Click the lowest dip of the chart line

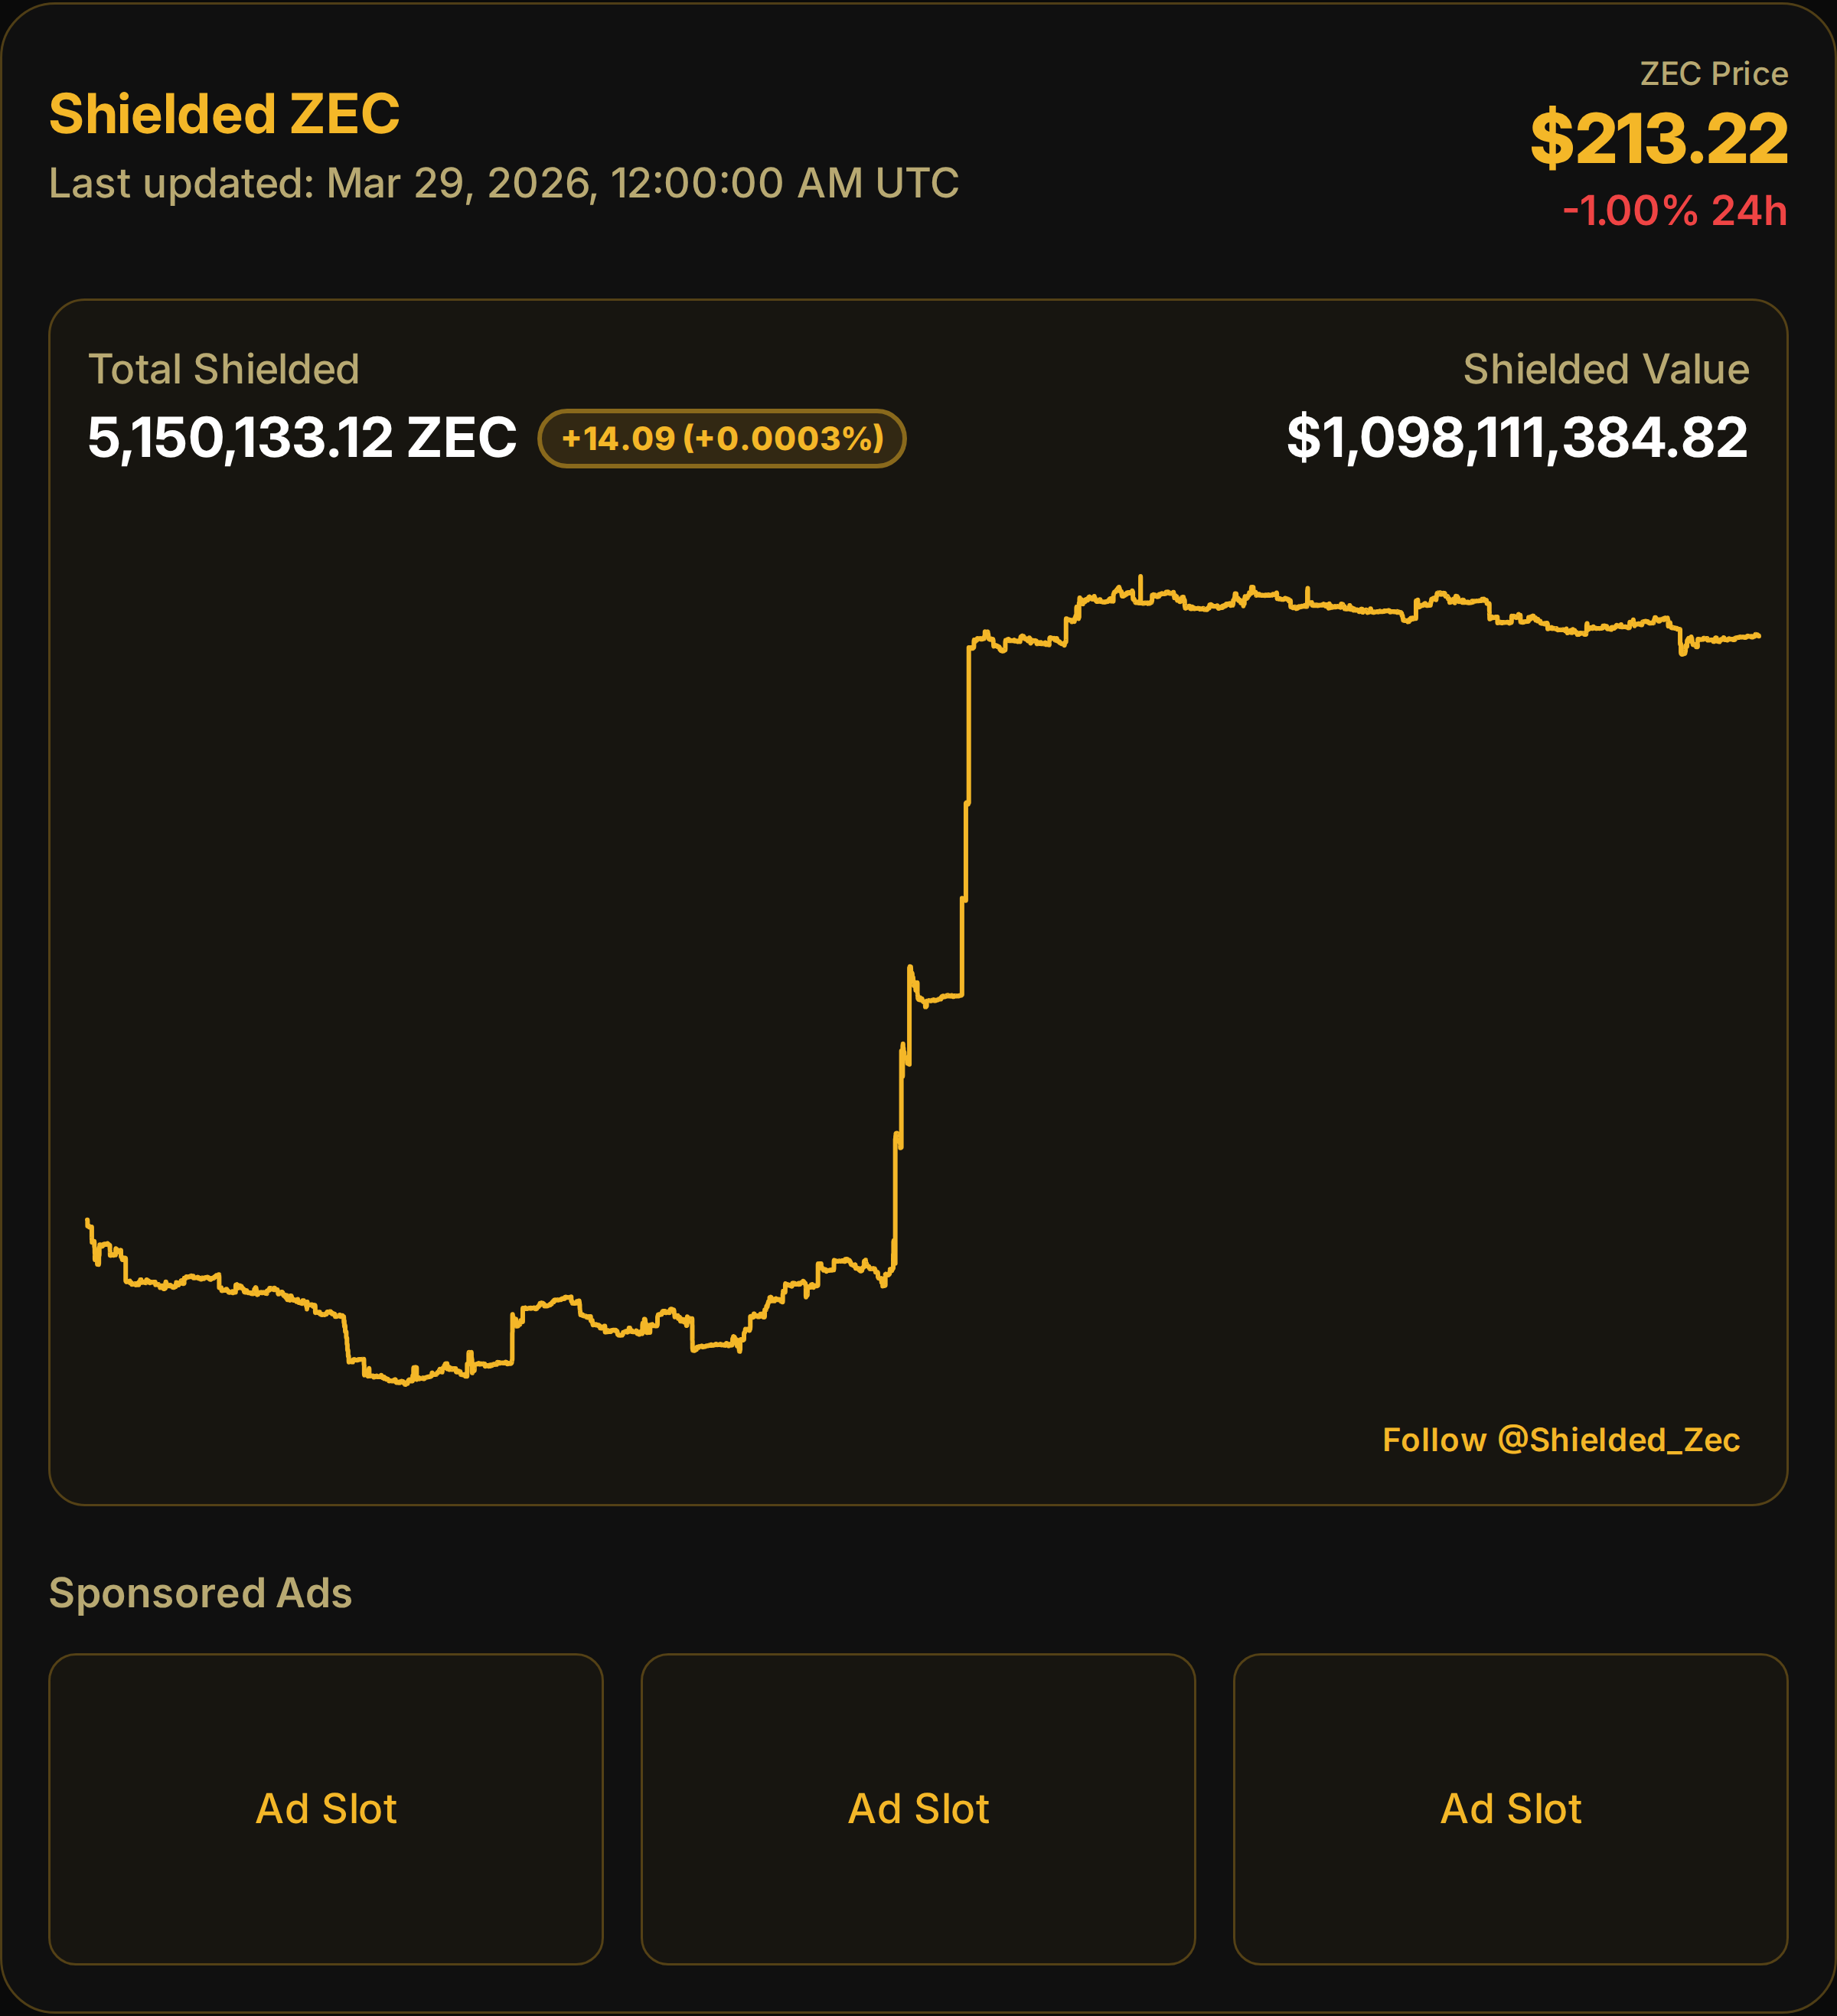(405, 1383)
